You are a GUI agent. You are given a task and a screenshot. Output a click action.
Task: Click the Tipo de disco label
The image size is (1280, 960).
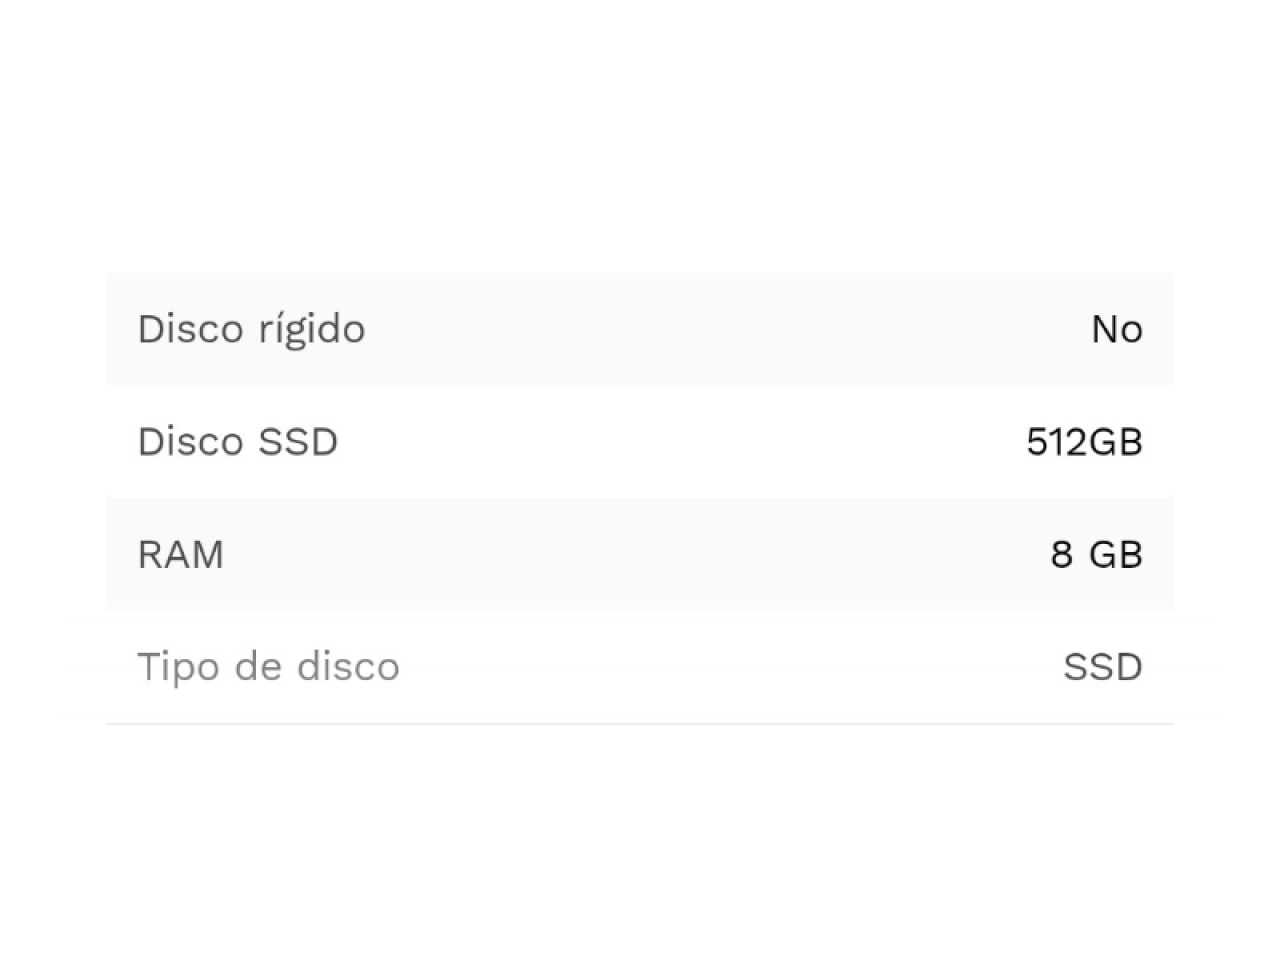(268, 667)
